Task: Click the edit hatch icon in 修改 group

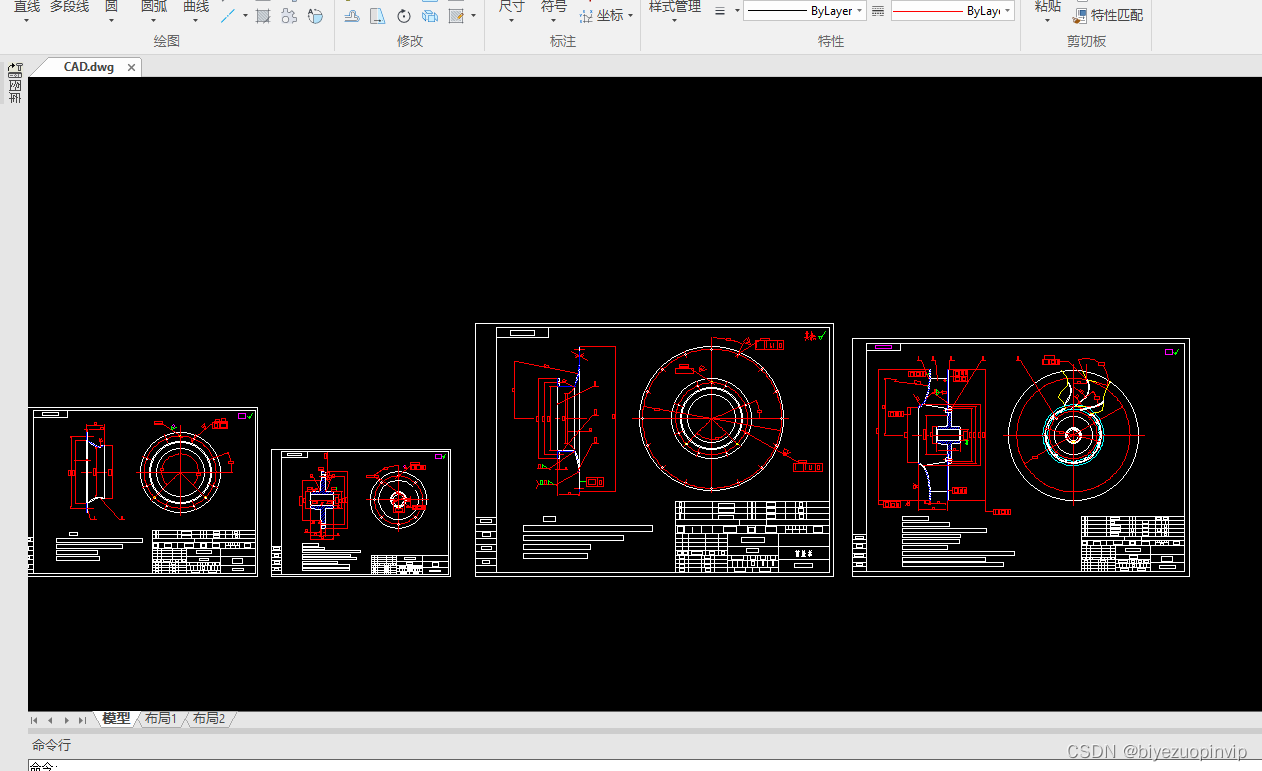Action: (456, 16)
